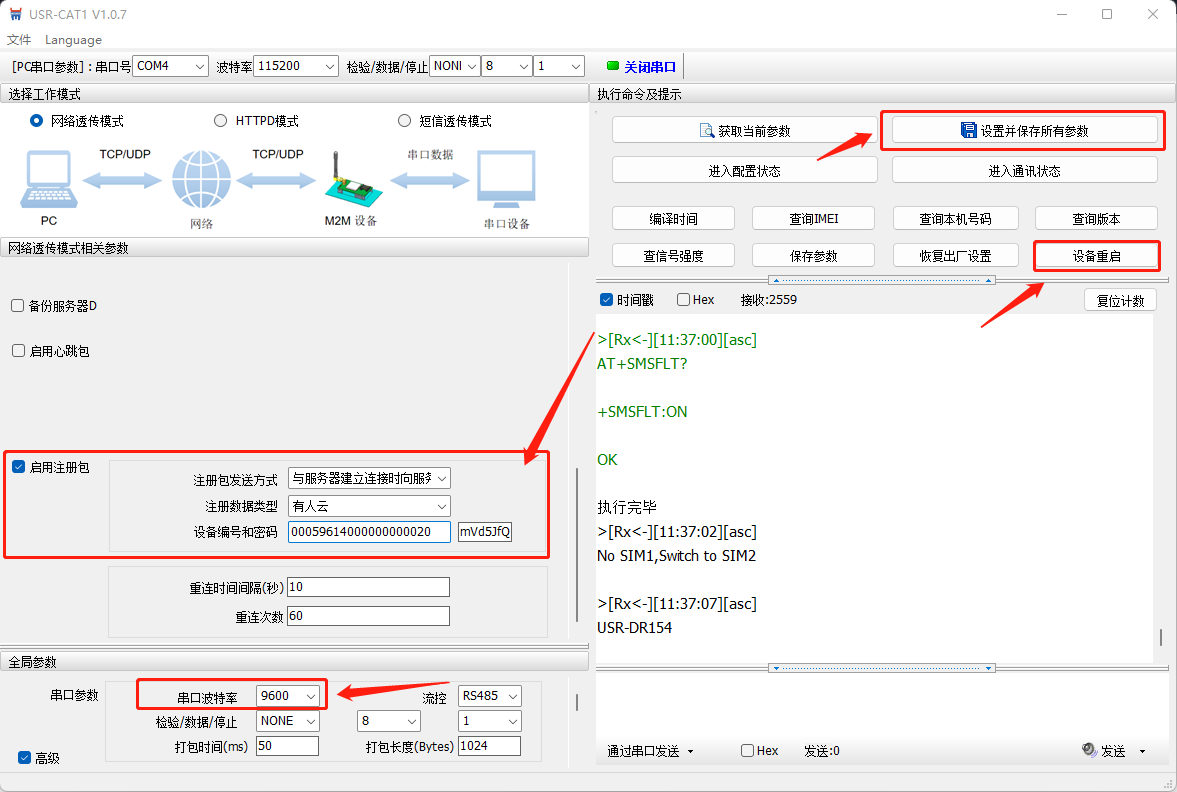1177x792 pixels.
Task: Click the 获取当前参数 search icon button
Action: (744, 131)
